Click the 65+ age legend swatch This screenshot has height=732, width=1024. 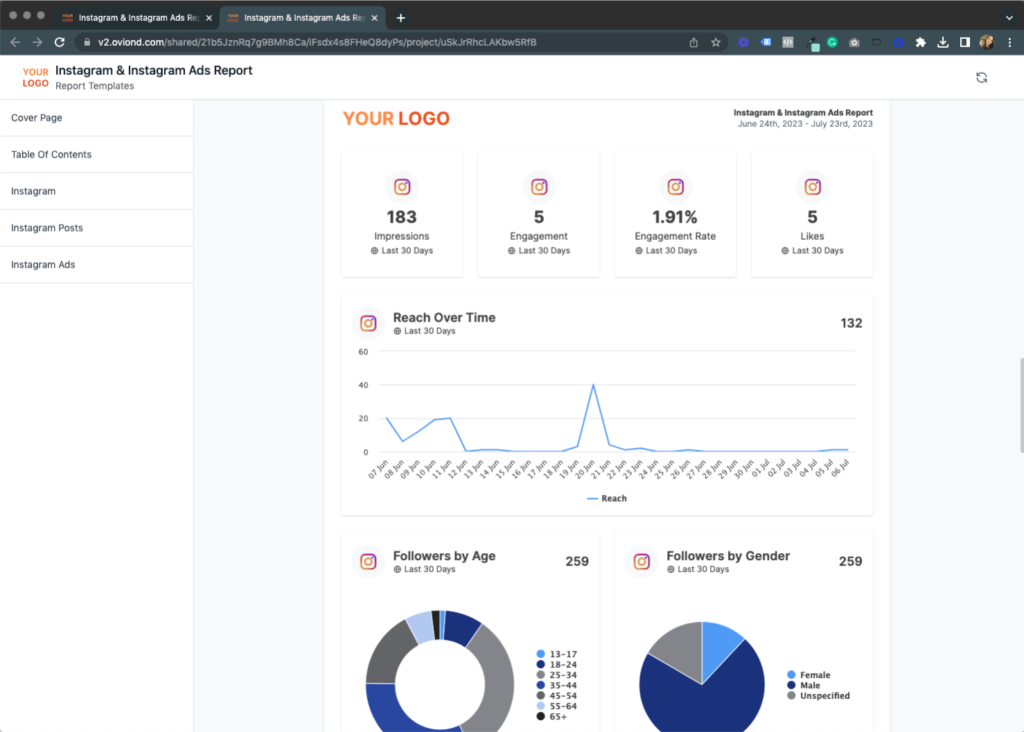(x=541, y=717)
